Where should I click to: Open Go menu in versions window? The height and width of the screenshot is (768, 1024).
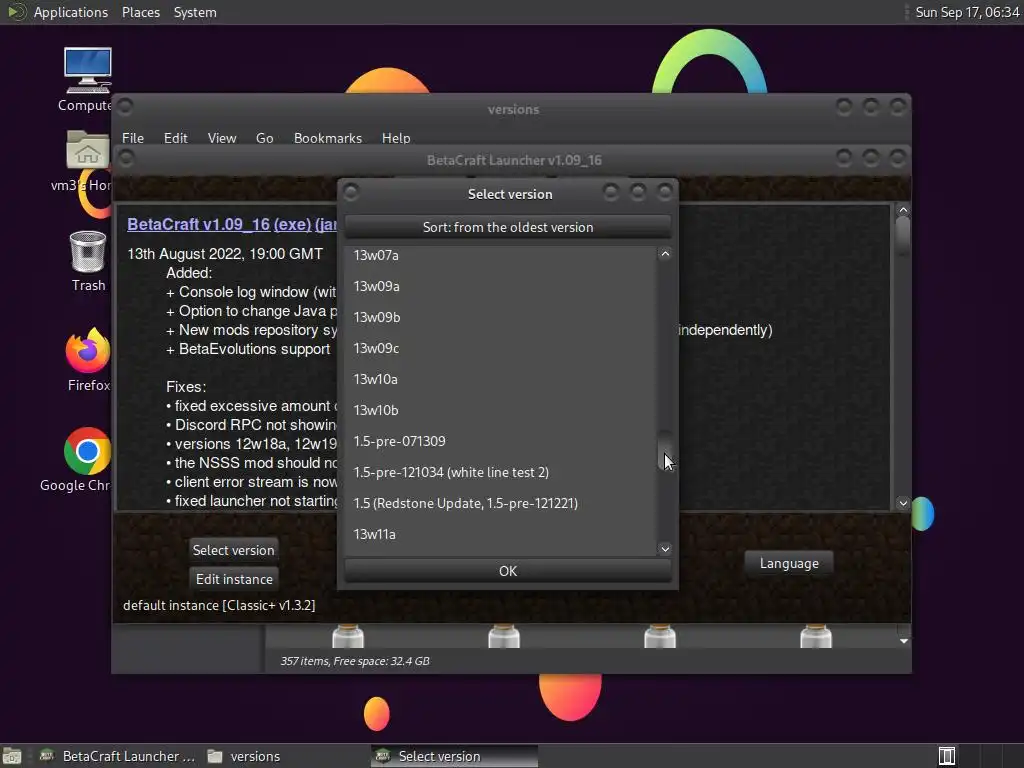tap(264, 138)
